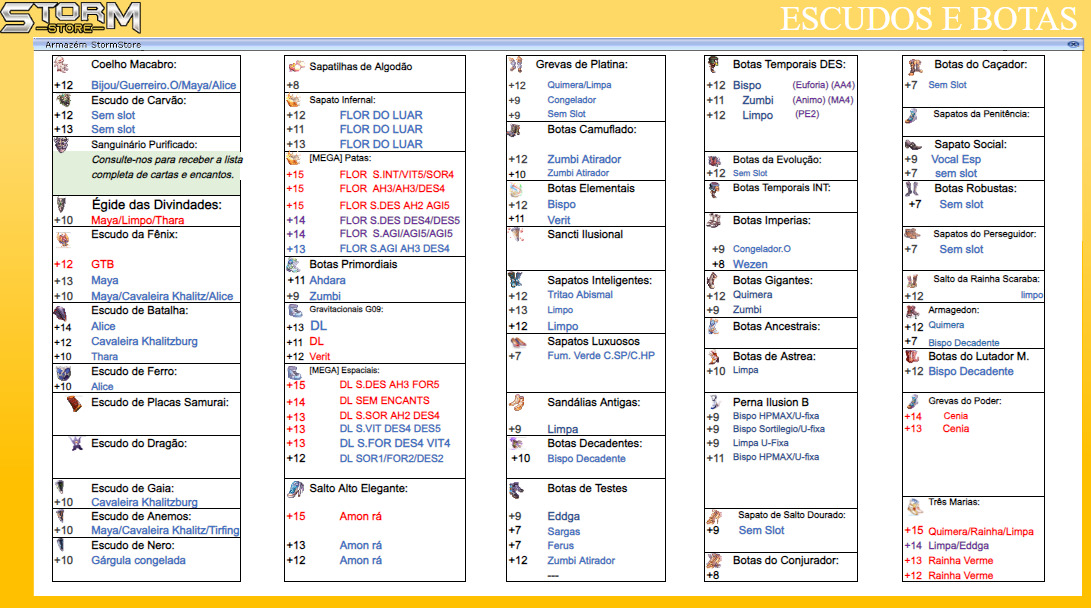Viewport: 1091px width, 608px height.
Task: Select the Botas Temporais DES icon
Action: pos(714,64)
